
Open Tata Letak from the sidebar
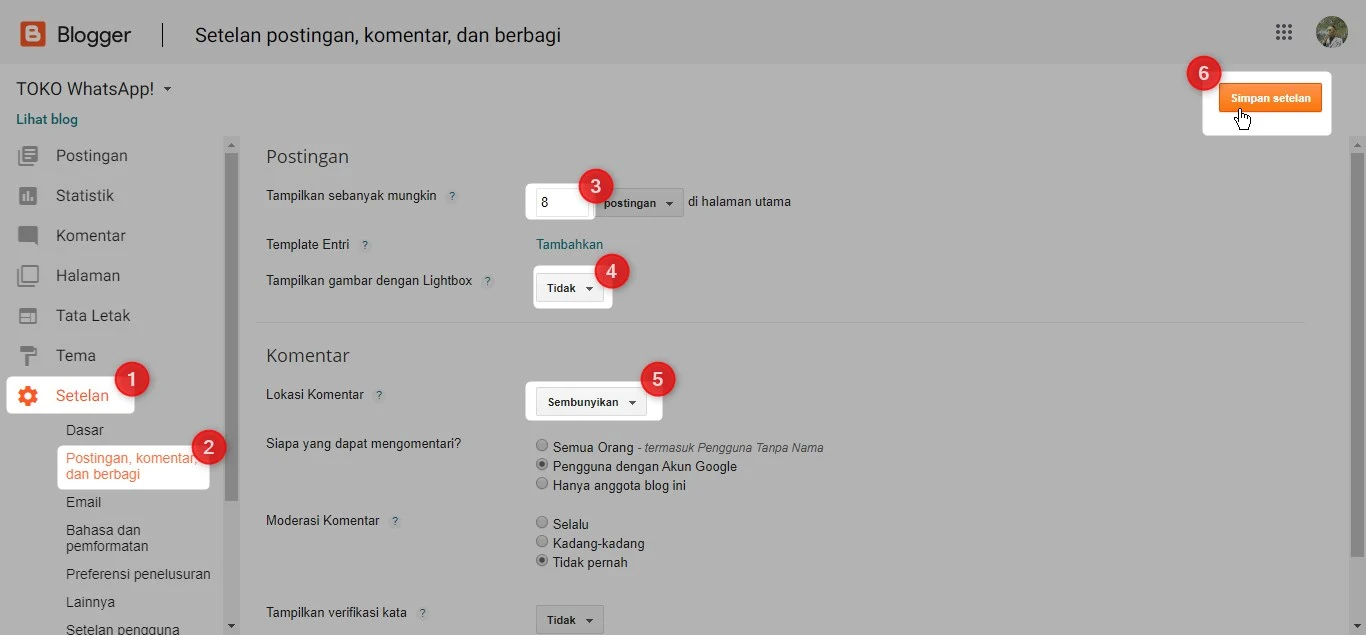93,316
